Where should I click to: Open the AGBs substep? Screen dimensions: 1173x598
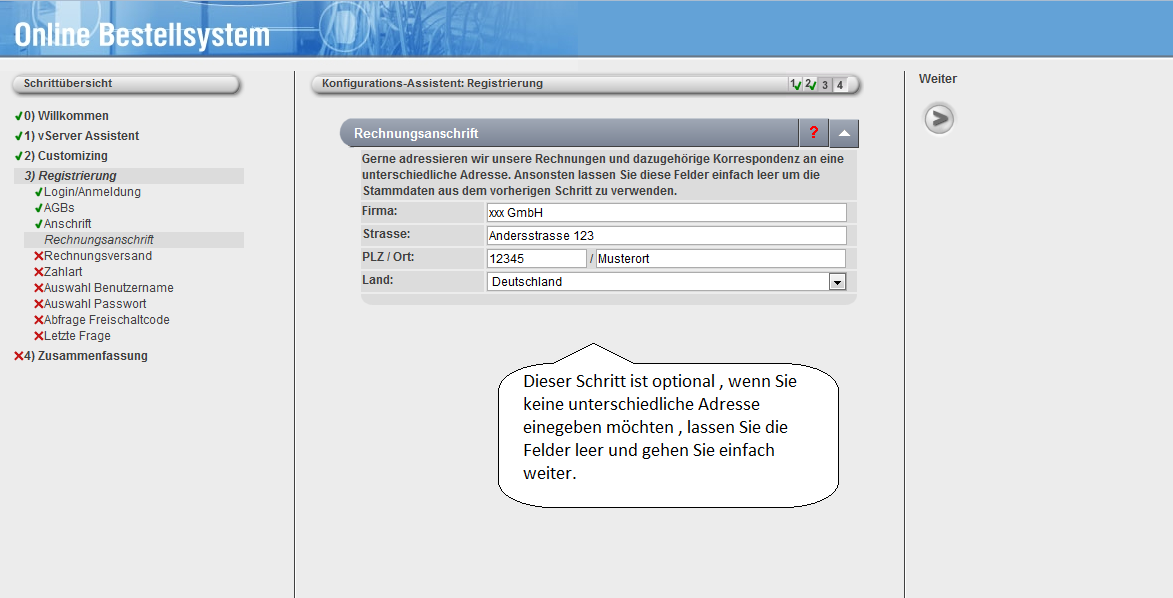coord(59,208)
